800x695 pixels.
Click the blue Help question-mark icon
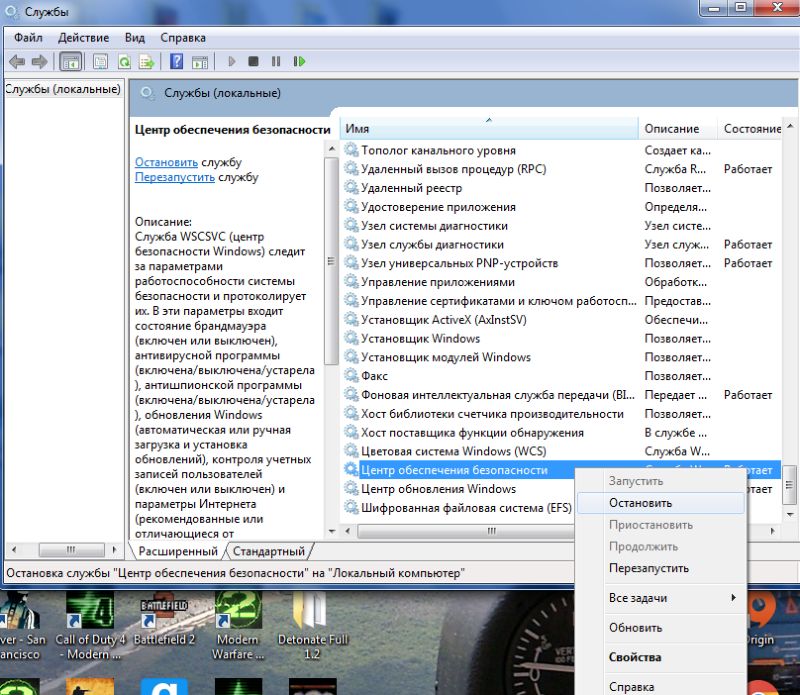pos(176,61)
